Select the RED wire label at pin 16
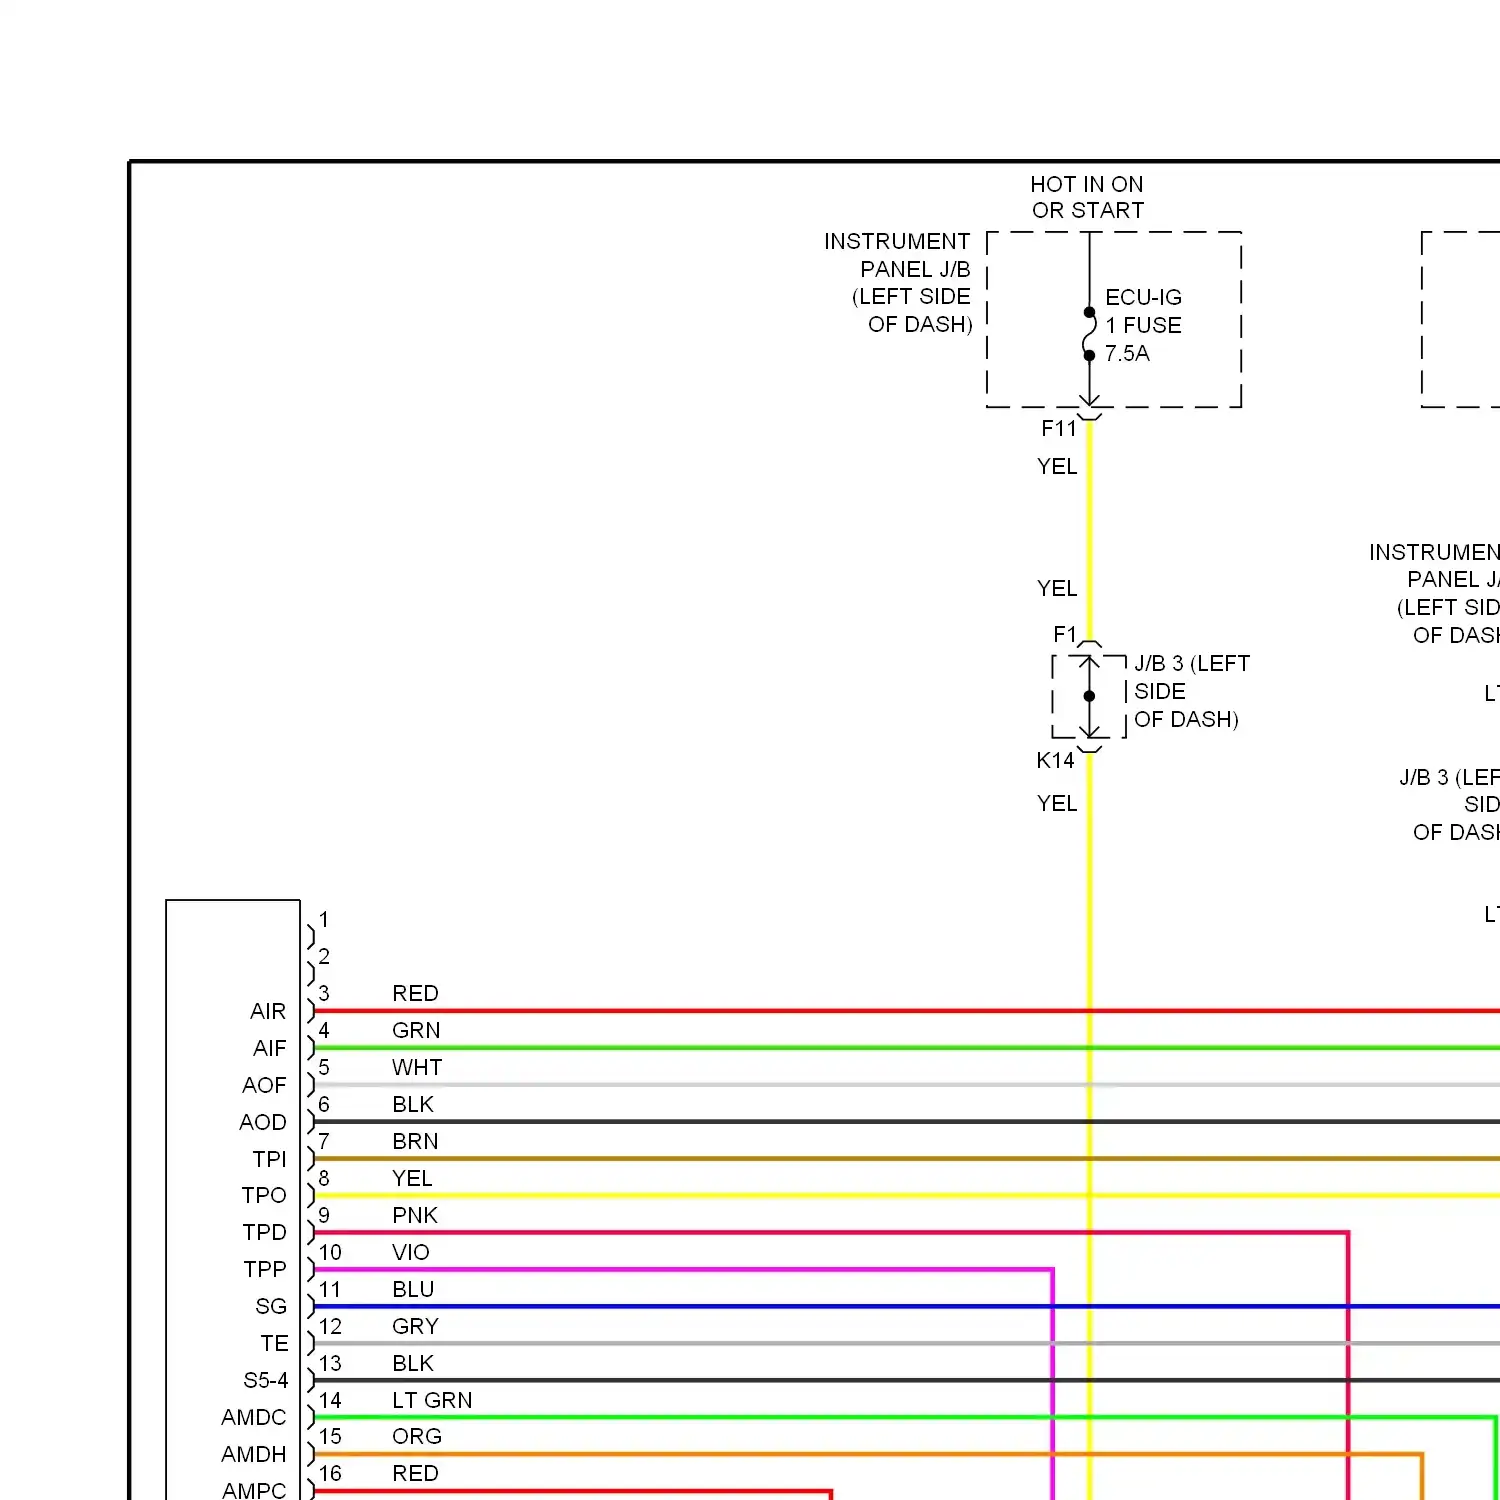The width and height of the screenshot is (1500, 1500). [x=415, y=1473]
